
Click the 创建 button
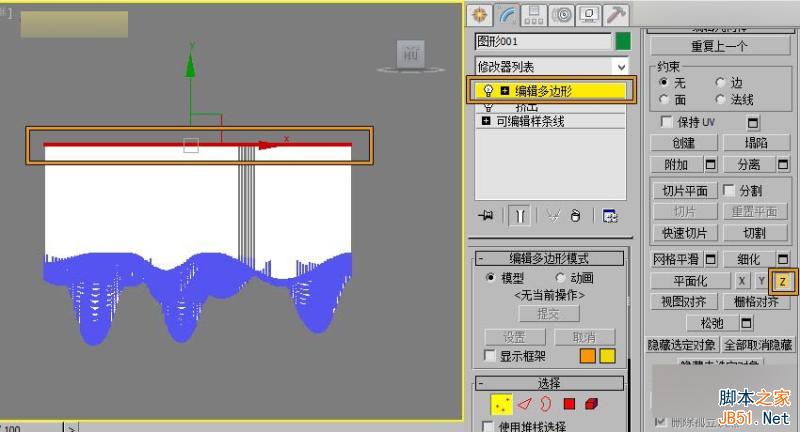tap(684, 143)
